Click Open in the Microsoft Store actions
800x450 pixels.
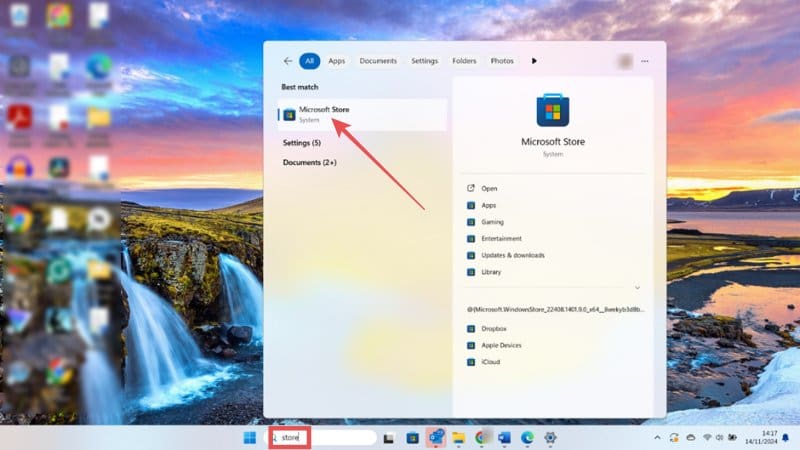coord(489,188)
